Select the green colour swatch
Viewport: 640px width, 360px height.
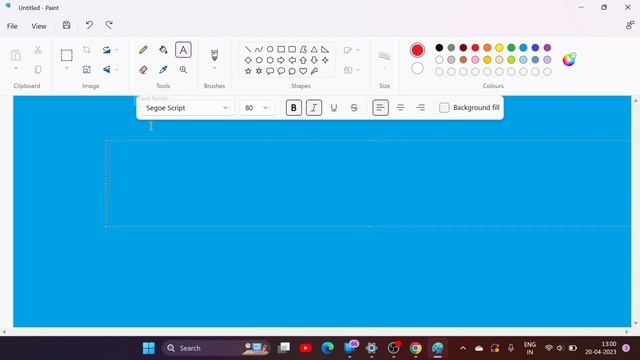click(511, 48)
